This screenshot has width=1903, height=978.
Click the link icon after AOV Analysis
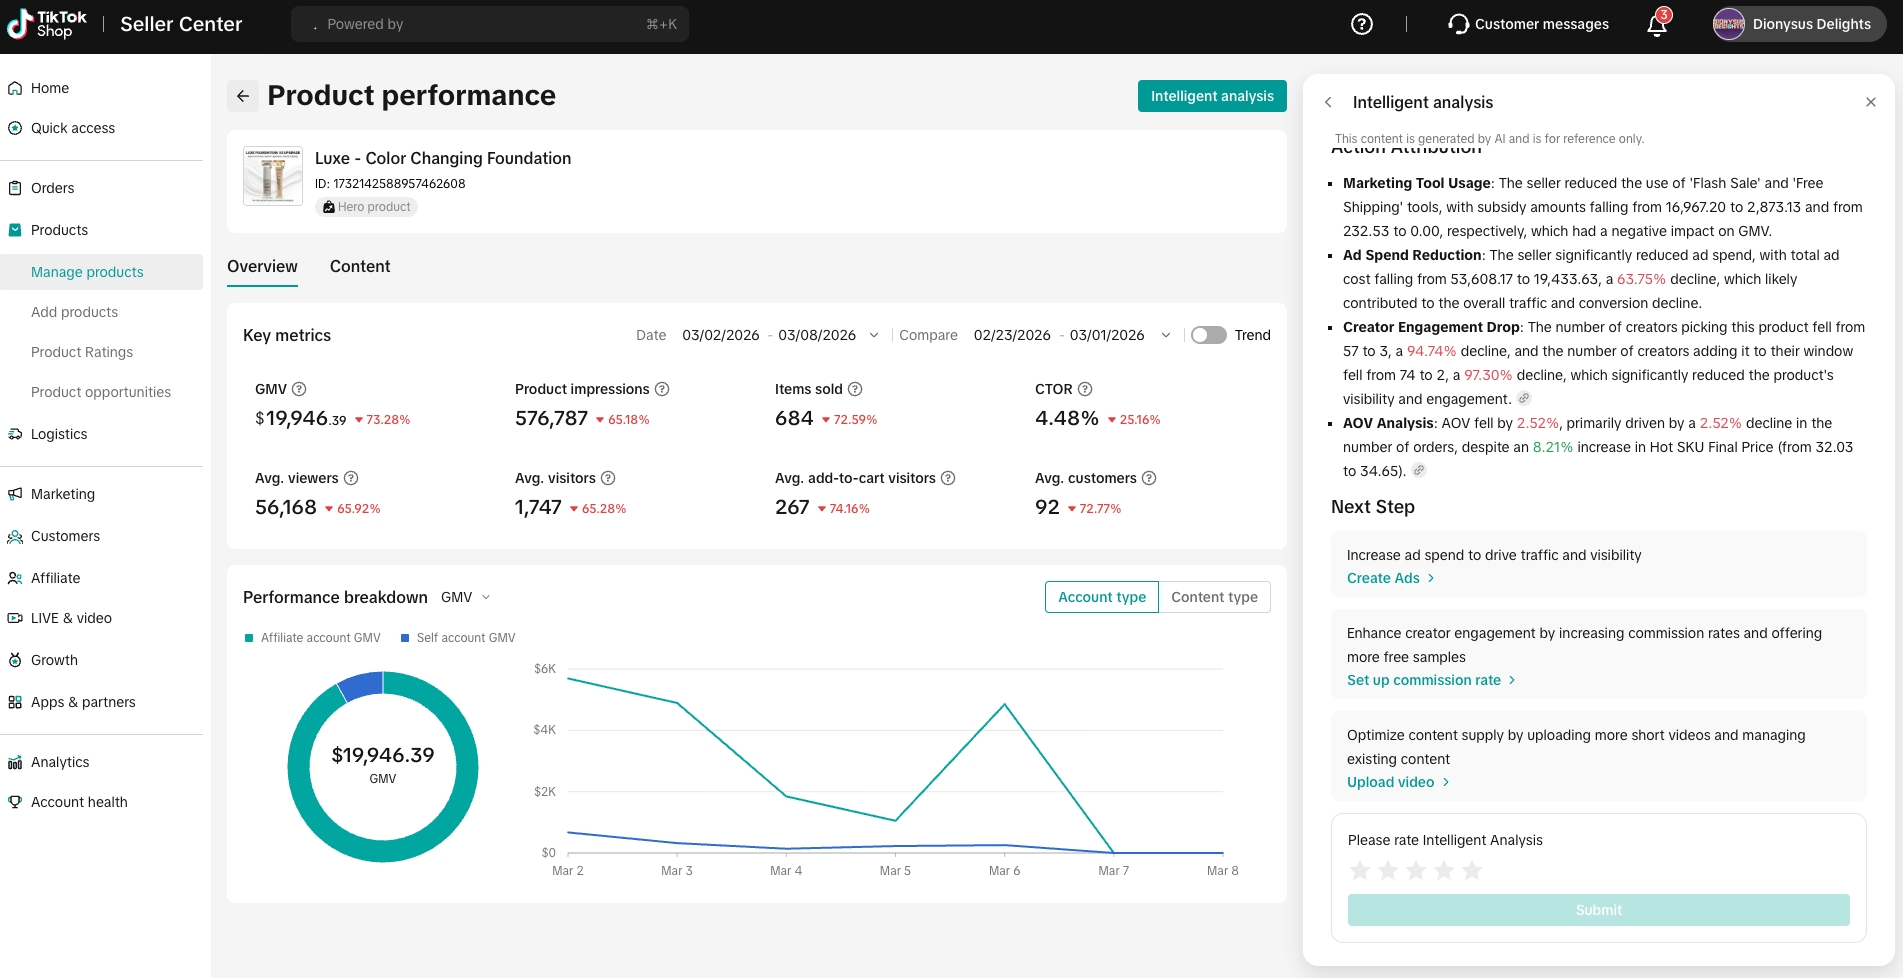tap(1419, 471)
